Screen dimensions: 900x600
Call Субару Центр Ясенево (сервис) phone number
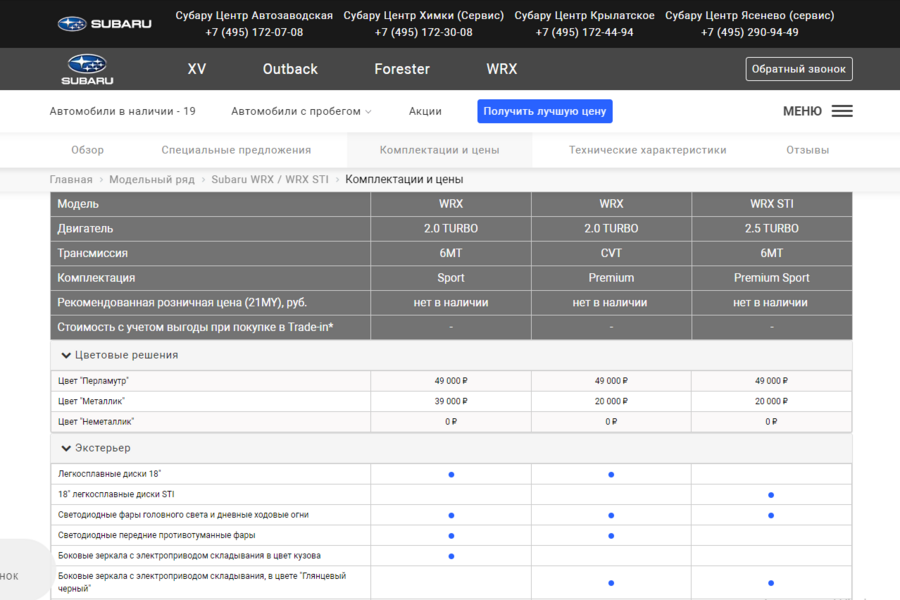750,32
